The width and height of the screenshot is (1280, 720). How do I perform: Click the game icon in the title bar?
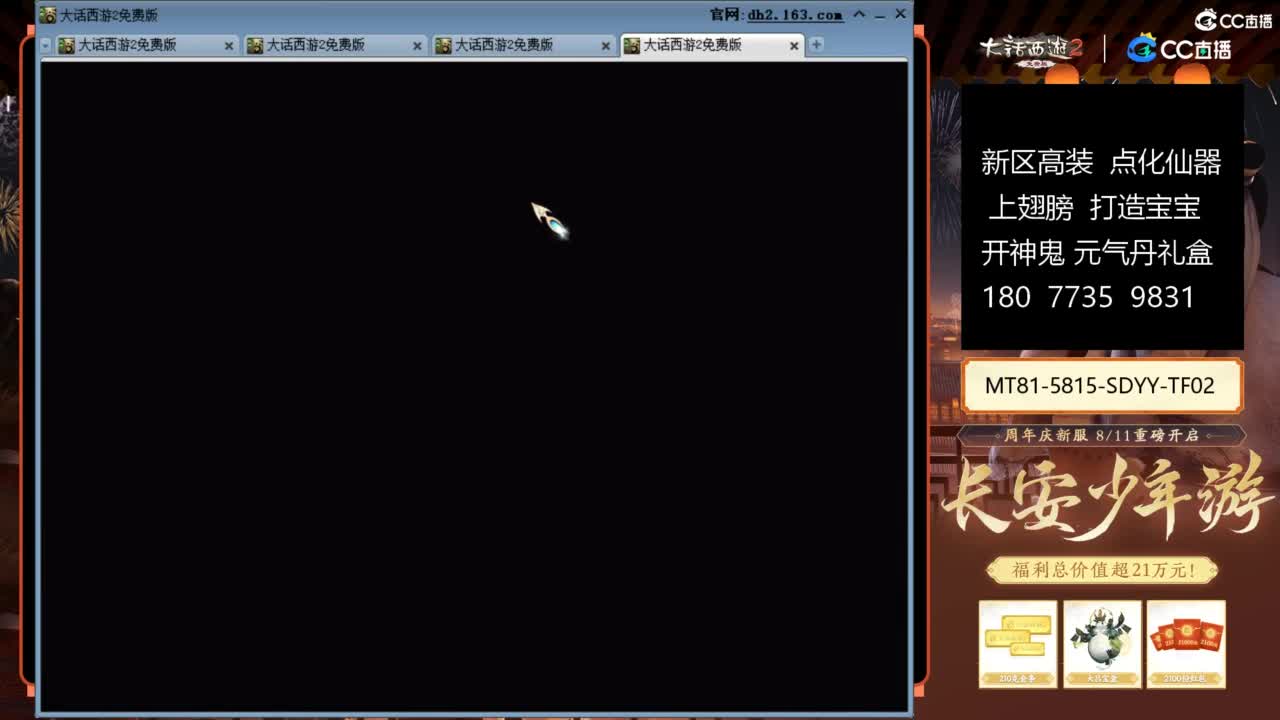(47, 15)
